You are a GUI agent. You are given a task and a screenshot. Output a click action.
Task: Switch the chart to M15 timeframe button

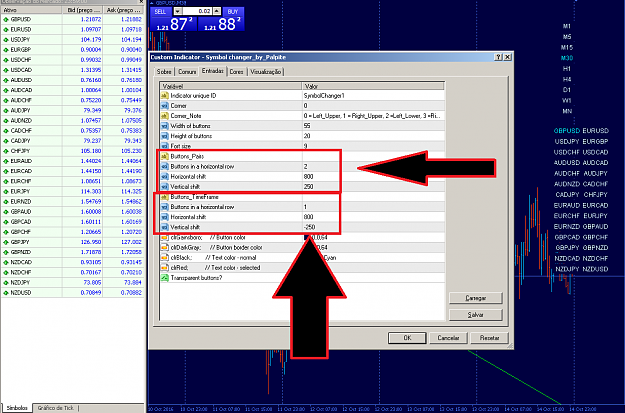click(x=567, y=47)
